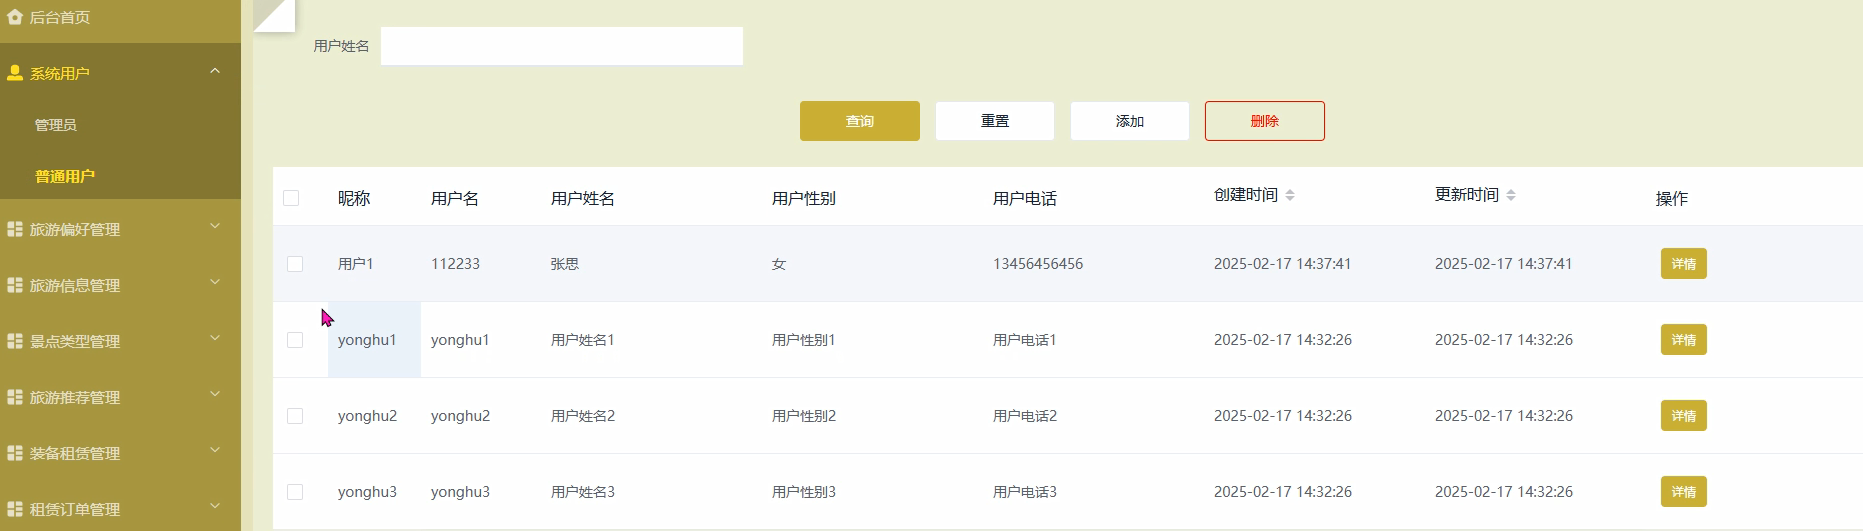Viewport: 1863px width, 531px height.
Task: Click the 景点类型管理 grid icon
Action: [x=14, y=341]
